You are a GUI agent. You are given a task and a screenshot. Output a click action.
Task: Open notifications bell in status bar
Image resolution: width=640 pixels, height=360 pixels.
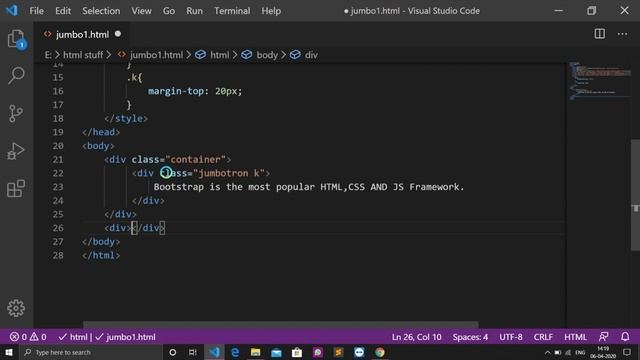tap(625, 337)
